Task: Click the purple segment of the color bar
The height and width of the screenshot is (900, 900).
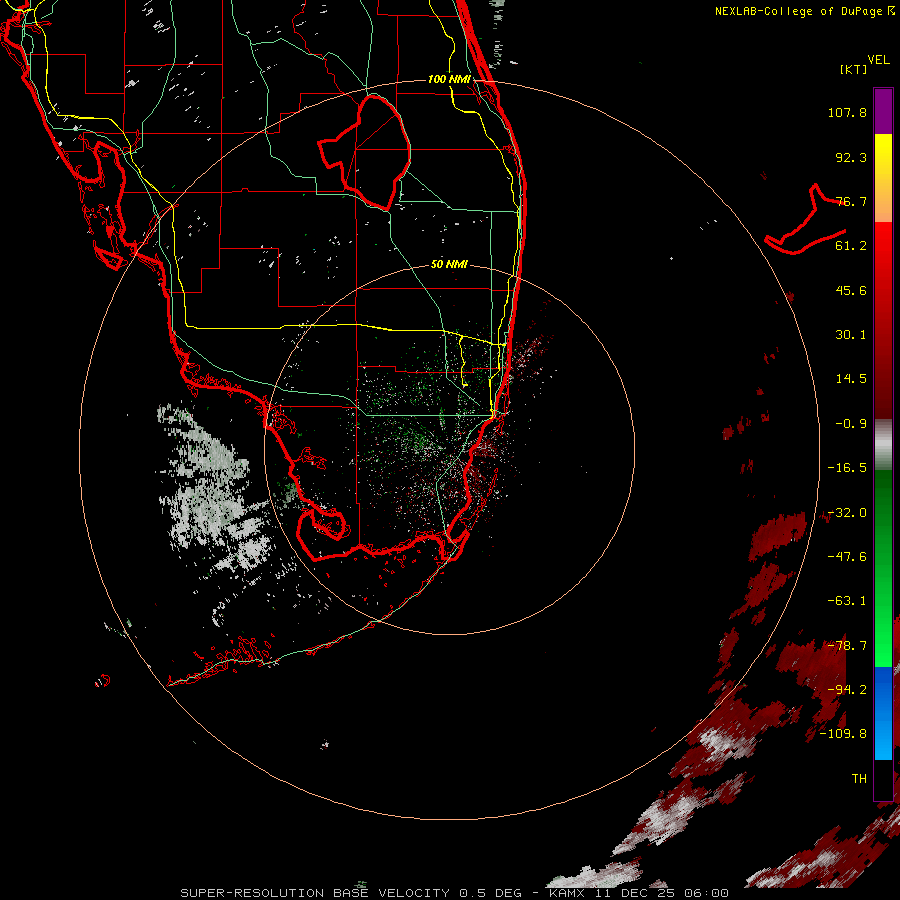Action: (883, 111)
